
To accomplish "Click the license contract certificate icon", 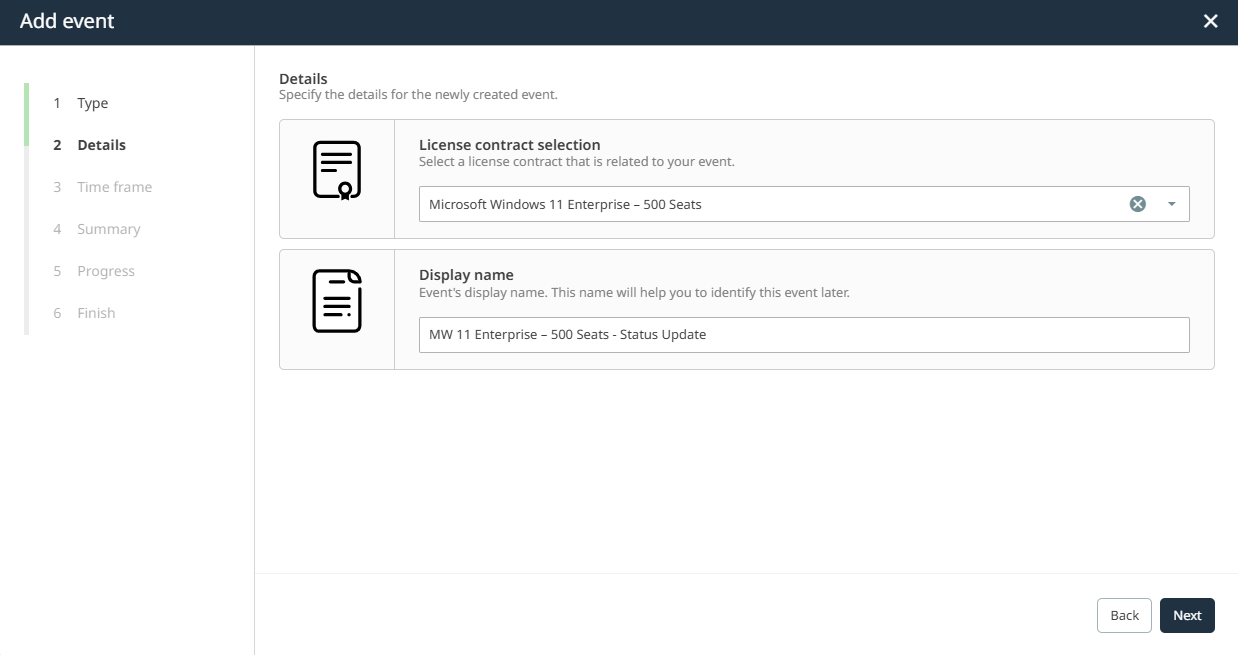I will pyautogui.click(x=337, y=170).
